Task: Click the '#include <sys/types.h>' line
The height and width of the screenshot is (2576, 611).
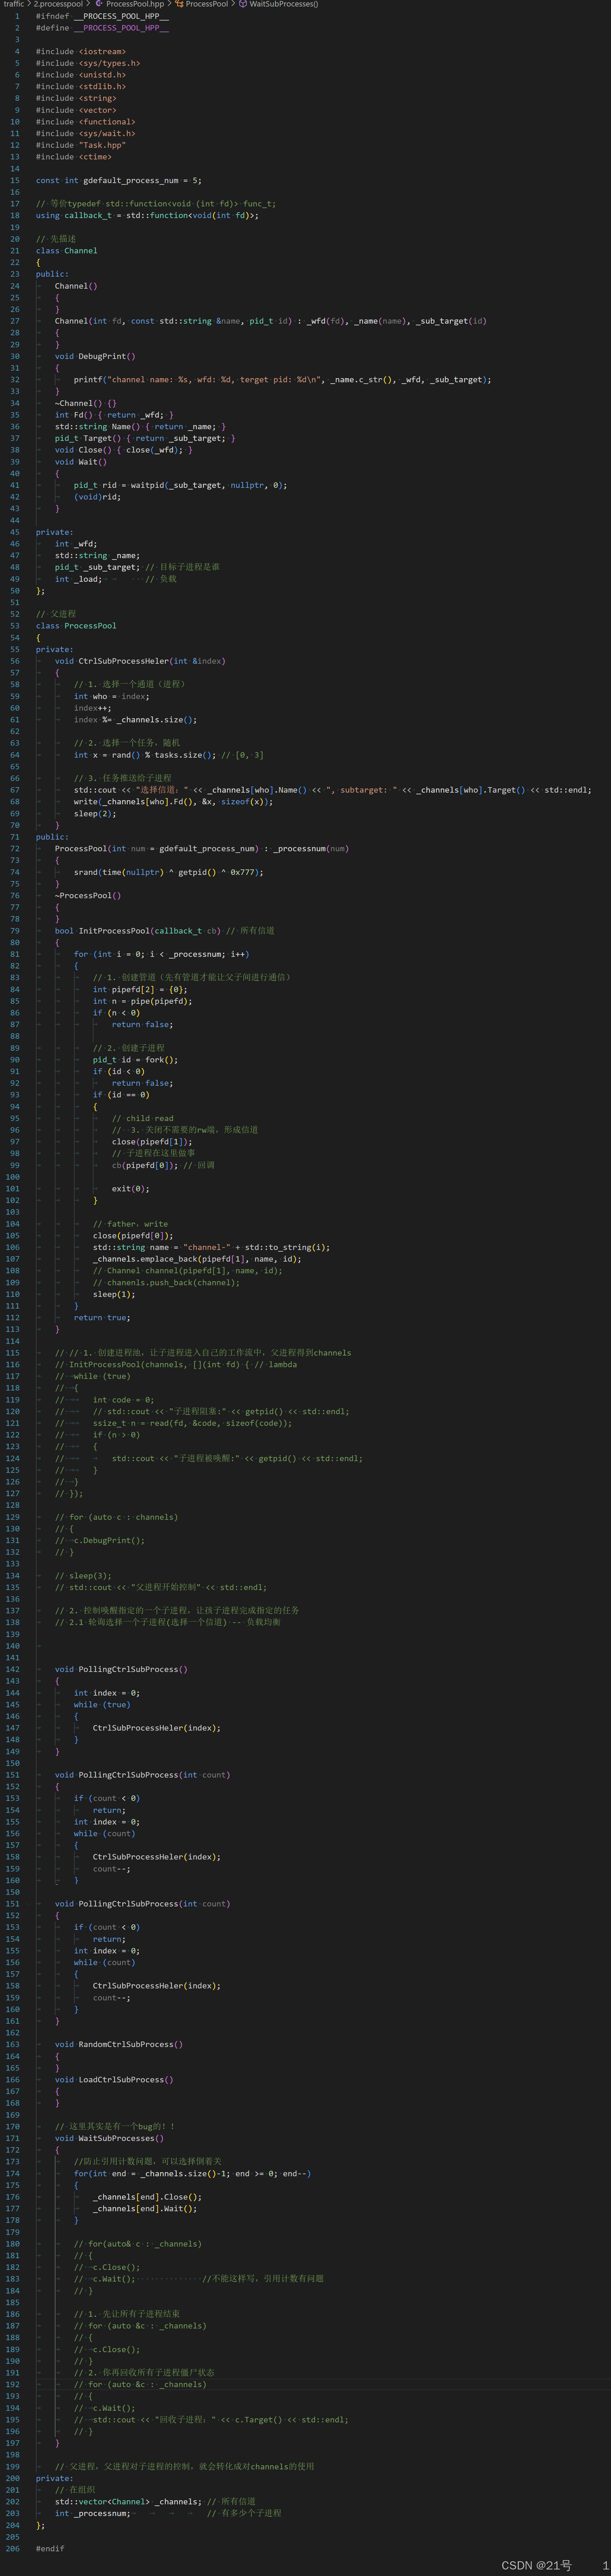Action: (x=88, y=63)
